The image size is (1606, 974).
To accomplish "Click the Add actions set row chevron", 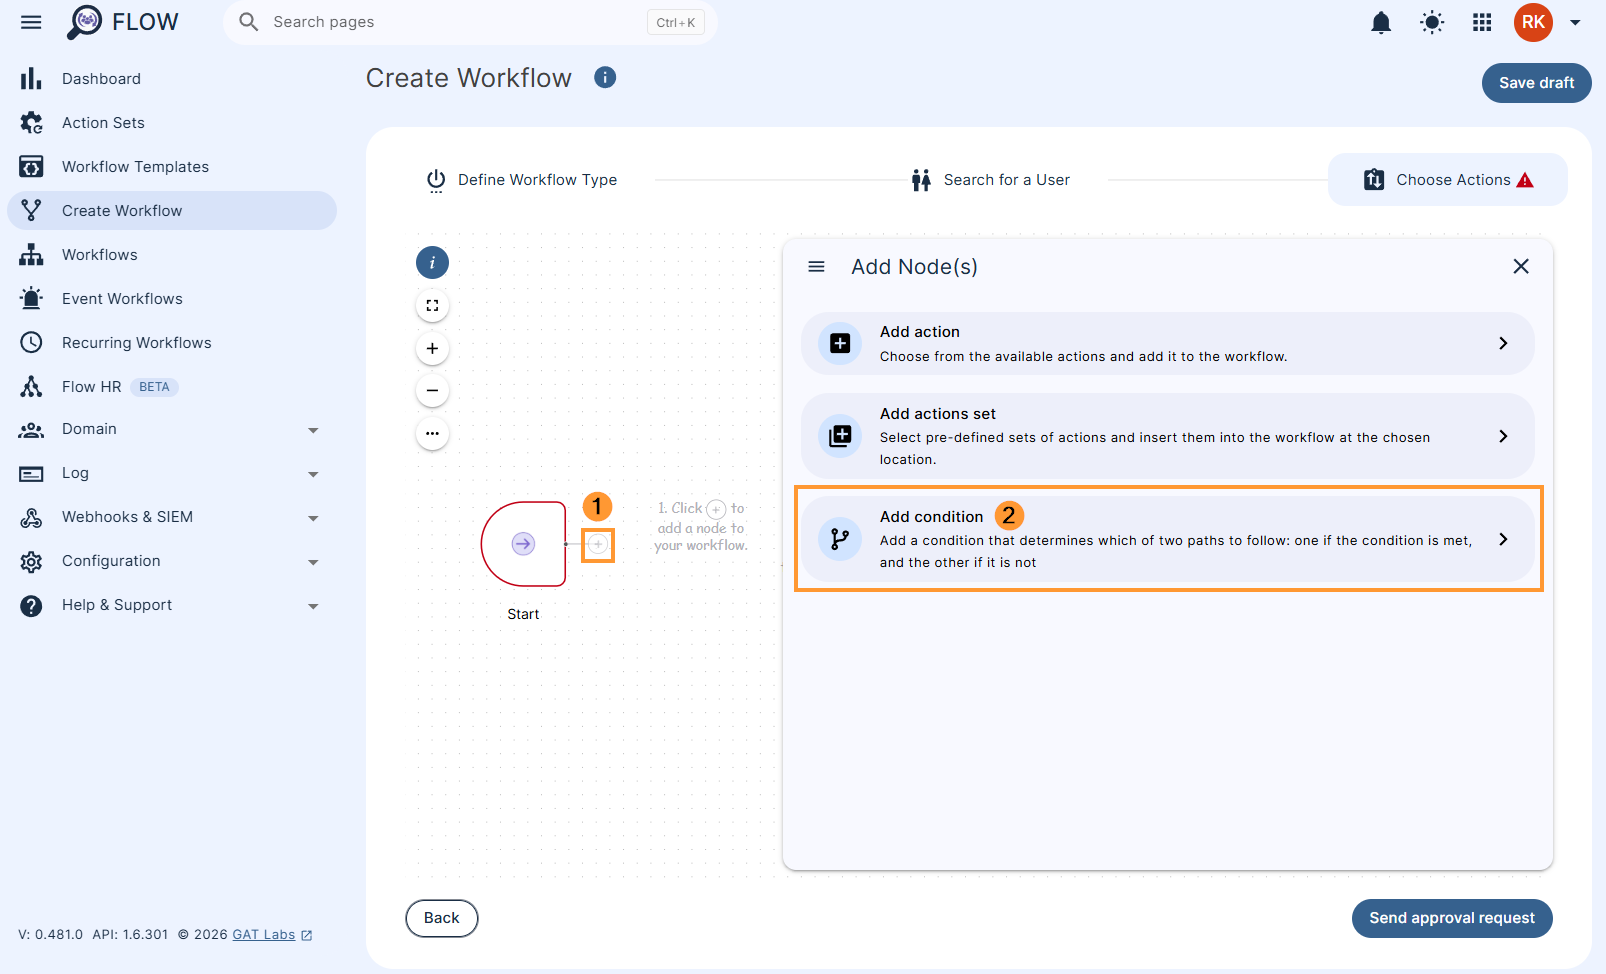I will [x=1503, y=436].
